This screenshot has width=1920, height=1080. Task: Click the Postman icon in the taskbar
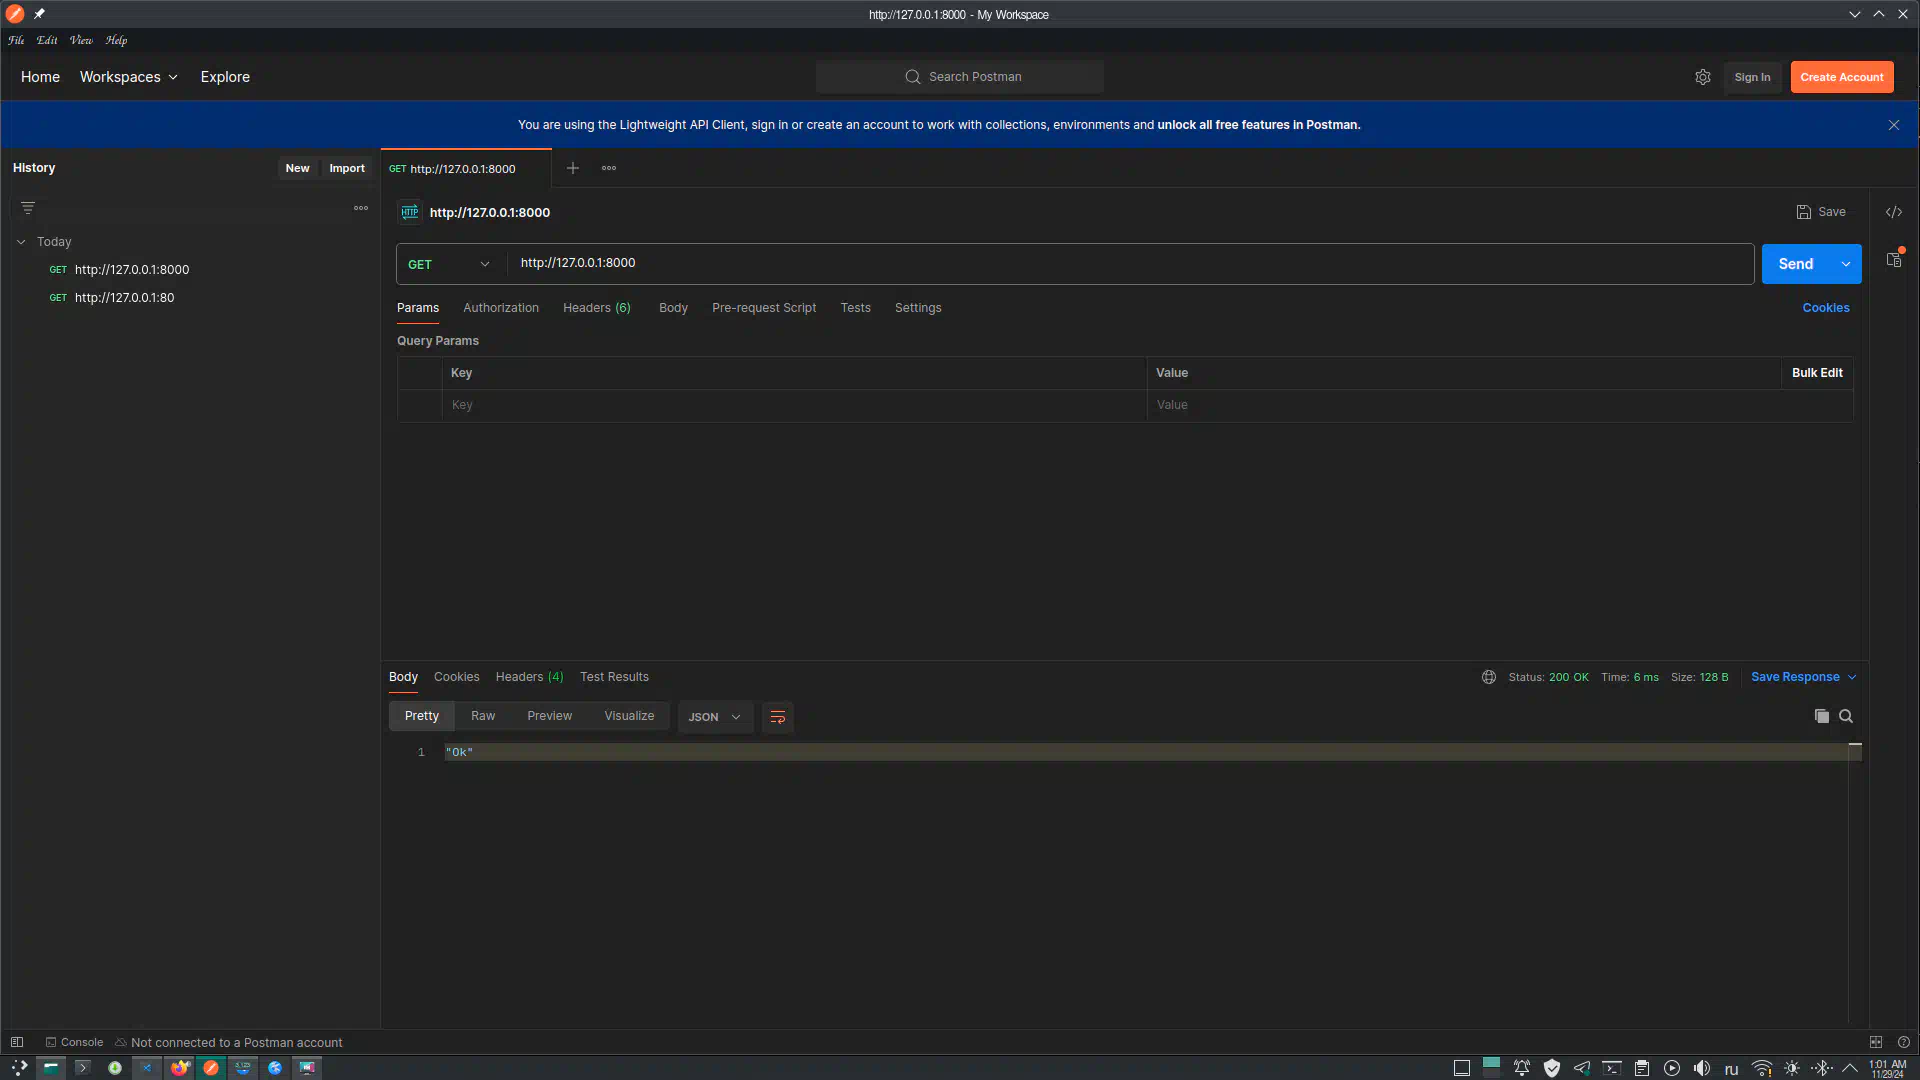pos(211,1068)
